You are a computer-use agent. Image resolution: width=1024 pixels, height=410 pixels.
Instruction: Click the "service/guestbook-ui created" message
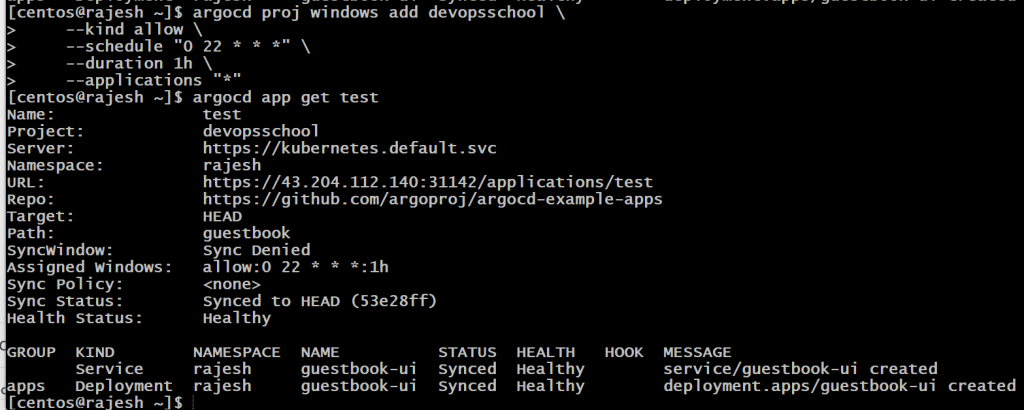coord(800,369)
